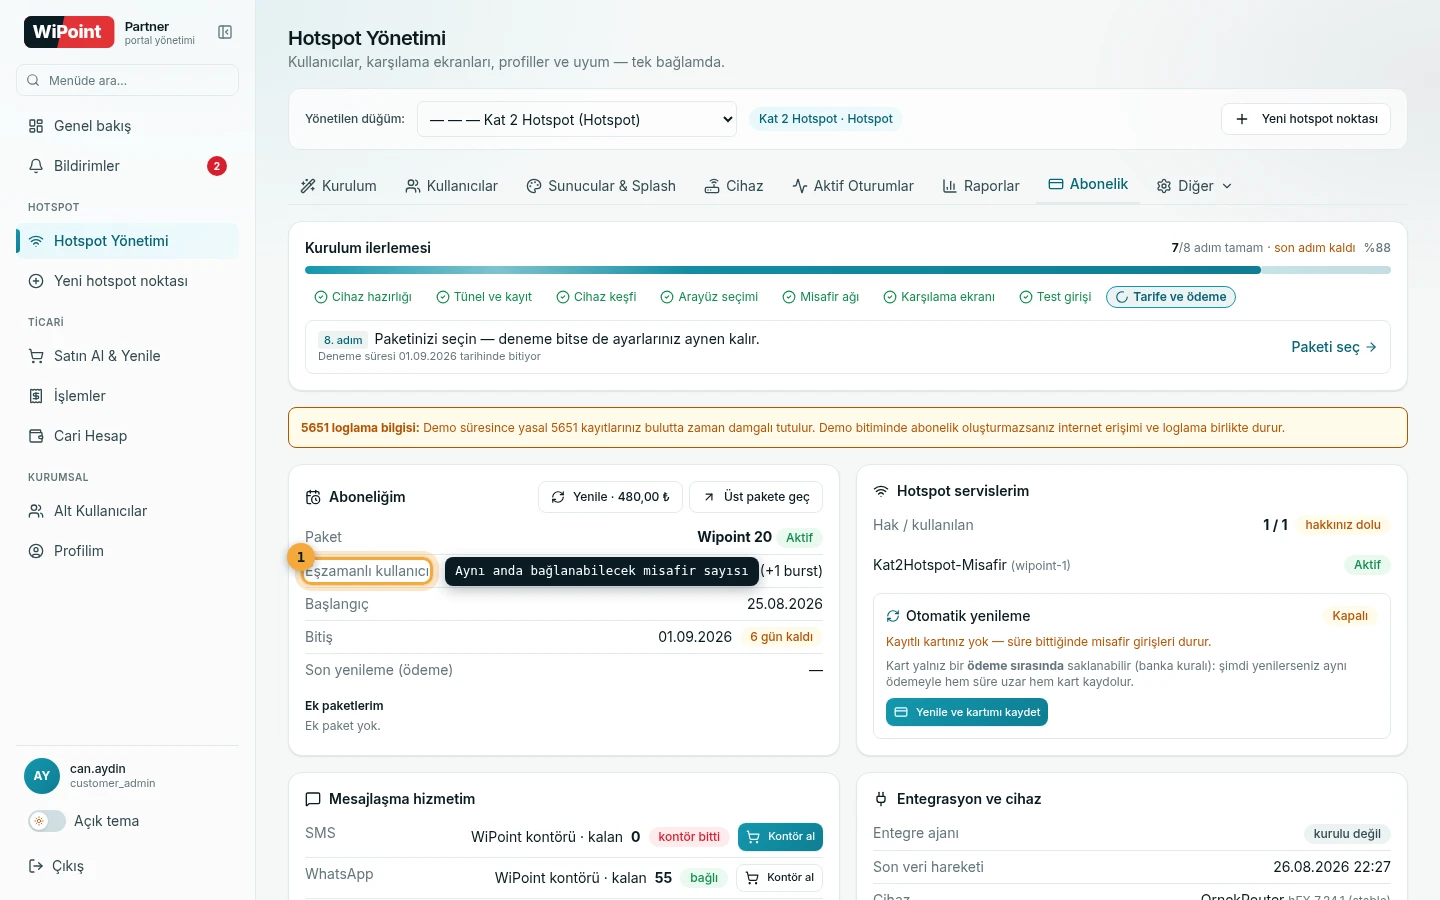
Task: Click the Genel bakış dashboard icon
Action: coord(36,126)
